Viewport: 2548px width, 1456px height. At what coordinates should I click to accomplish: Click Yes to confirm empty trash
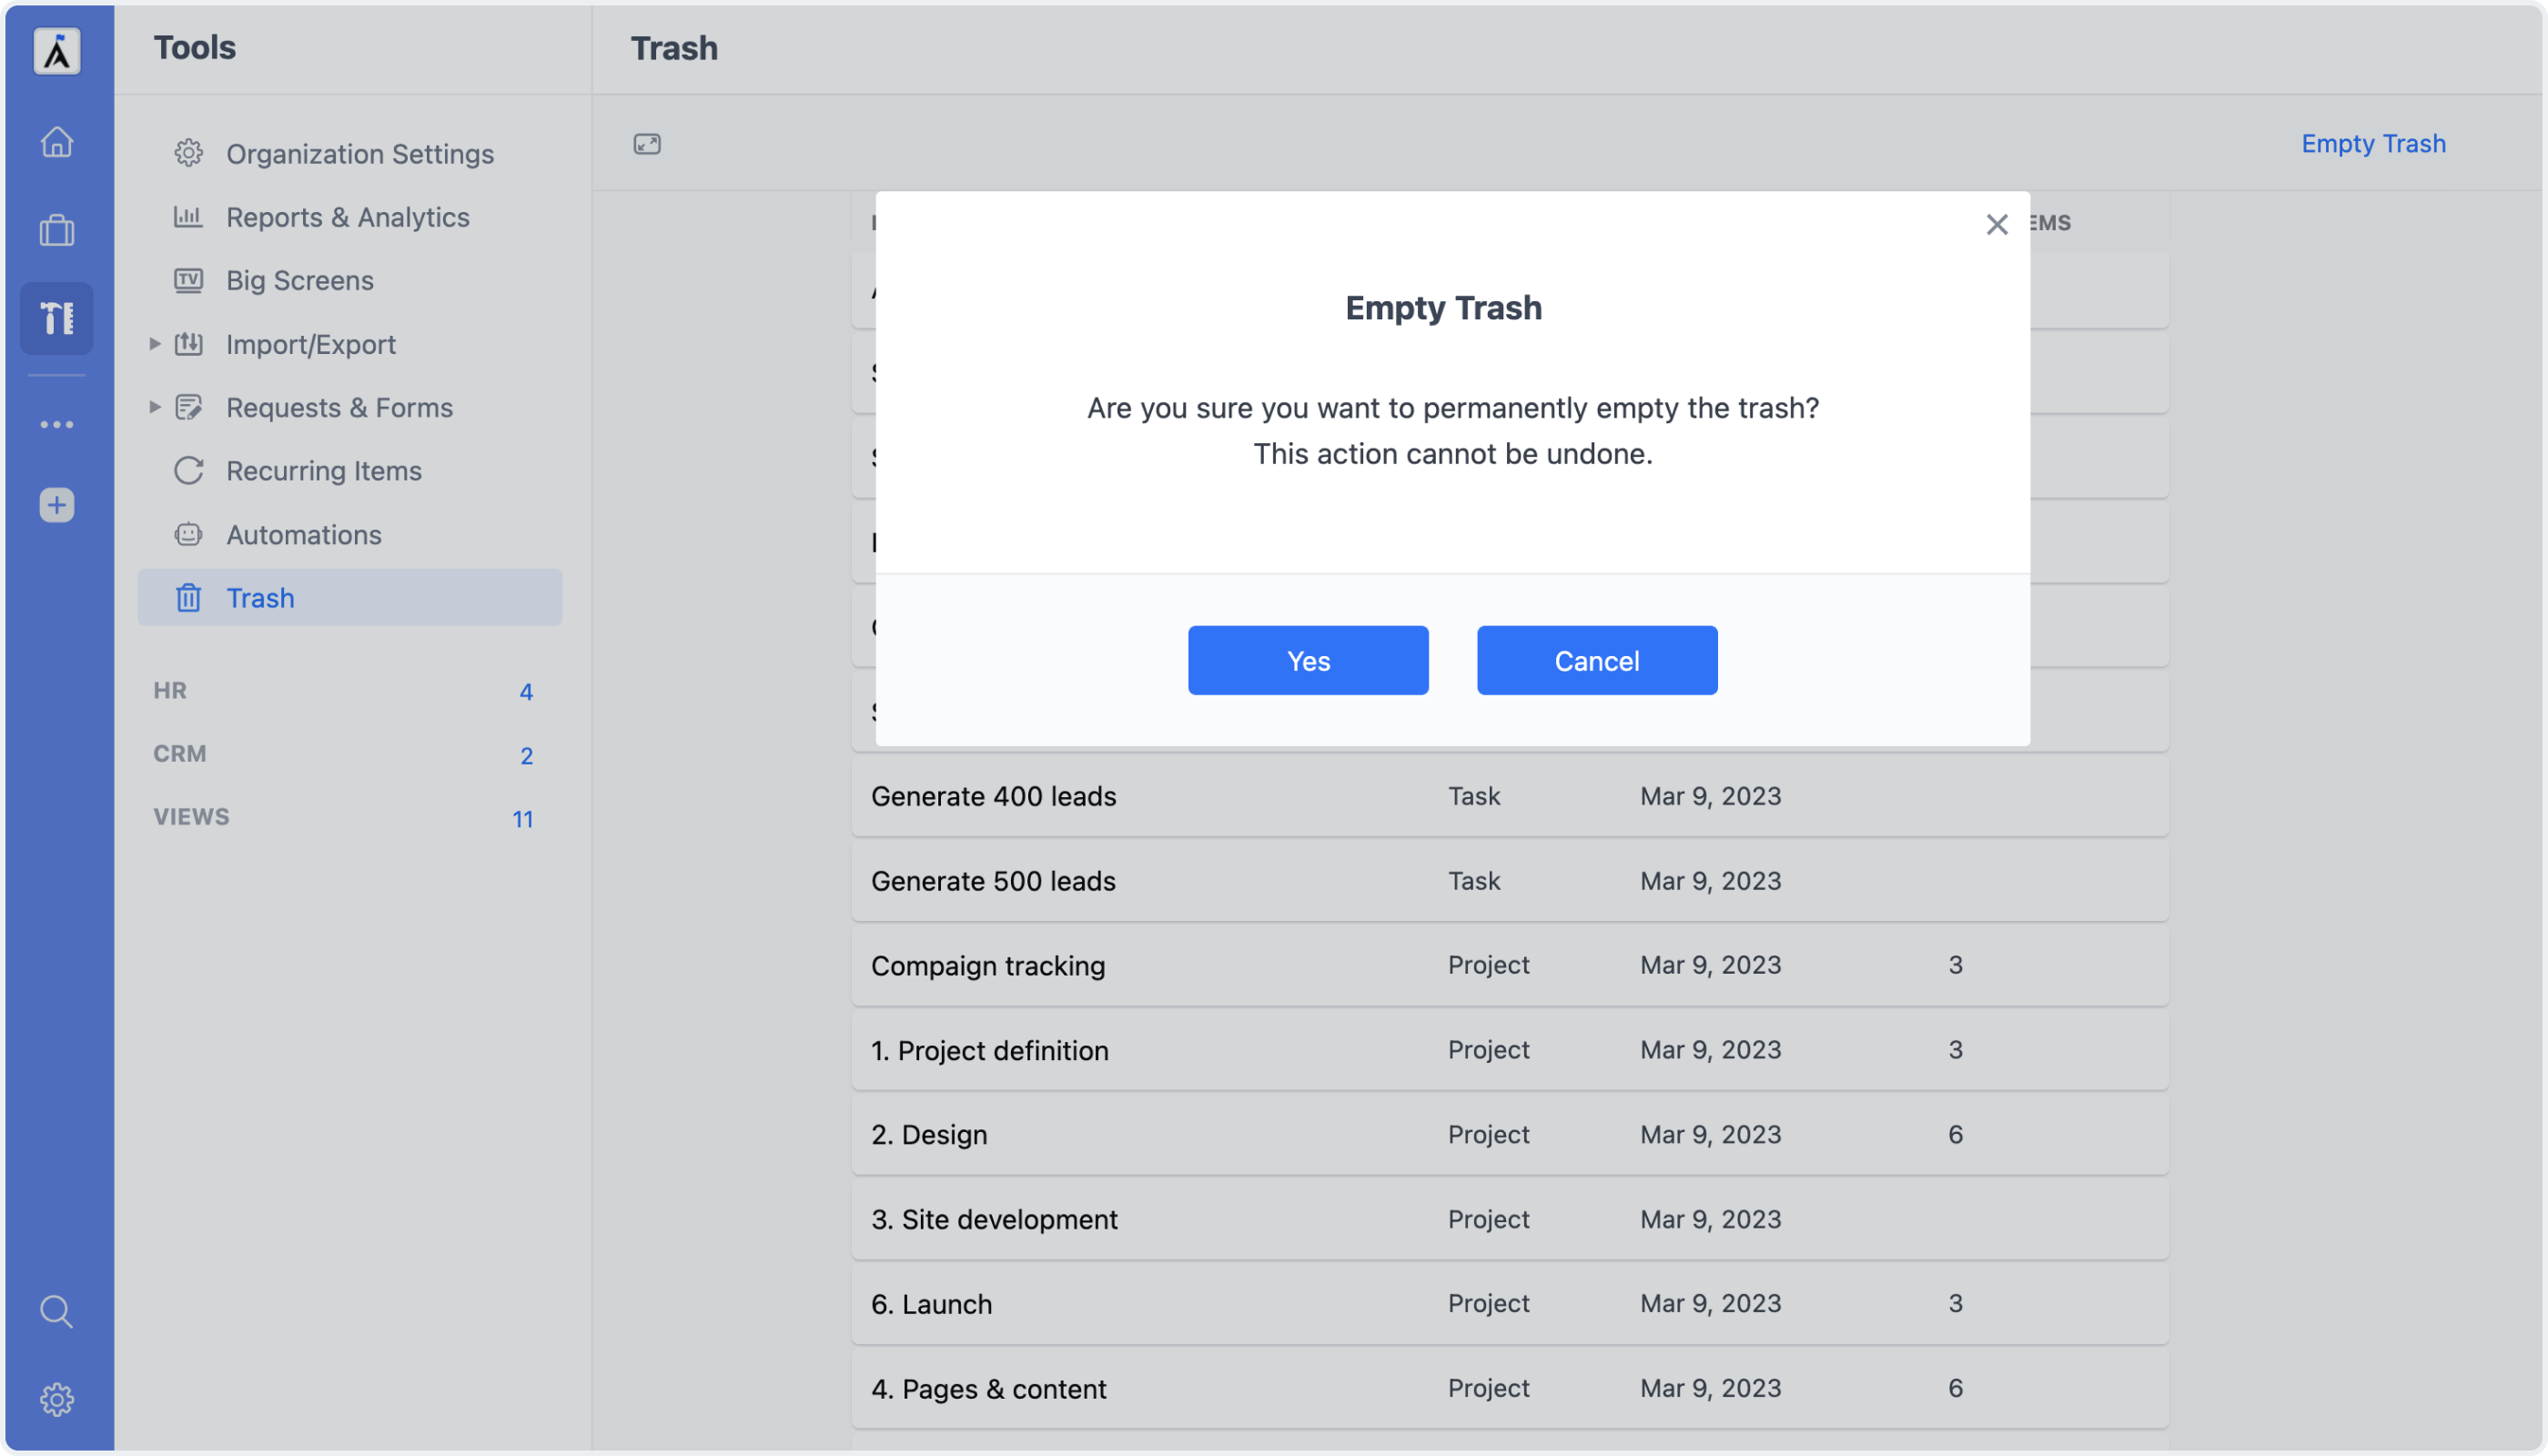tap(1308, 660)
